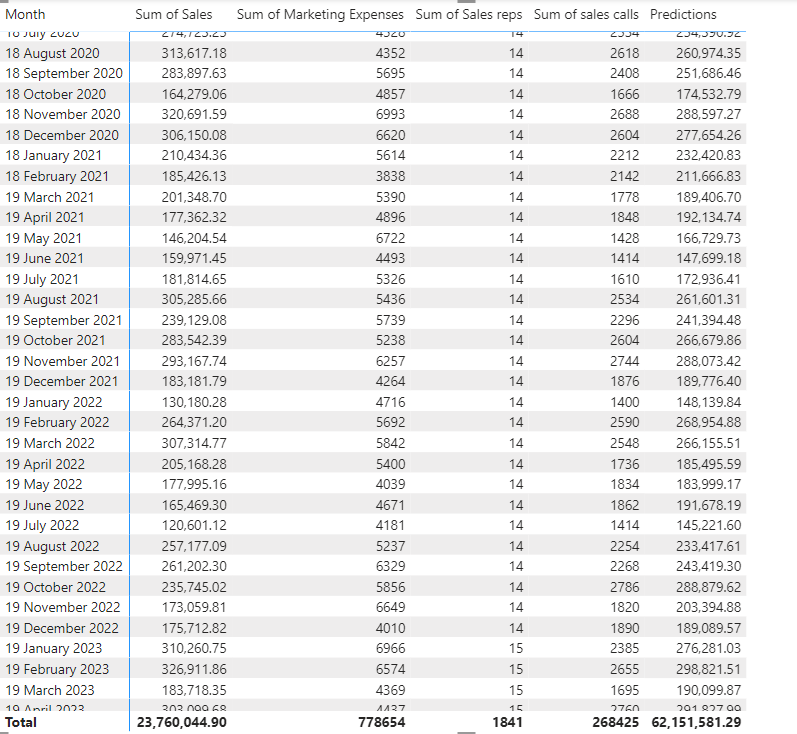The height and width of the screenshot is (734, 797).
Task: Click sales value 320,691.59
Action: [x=194, y=114]
